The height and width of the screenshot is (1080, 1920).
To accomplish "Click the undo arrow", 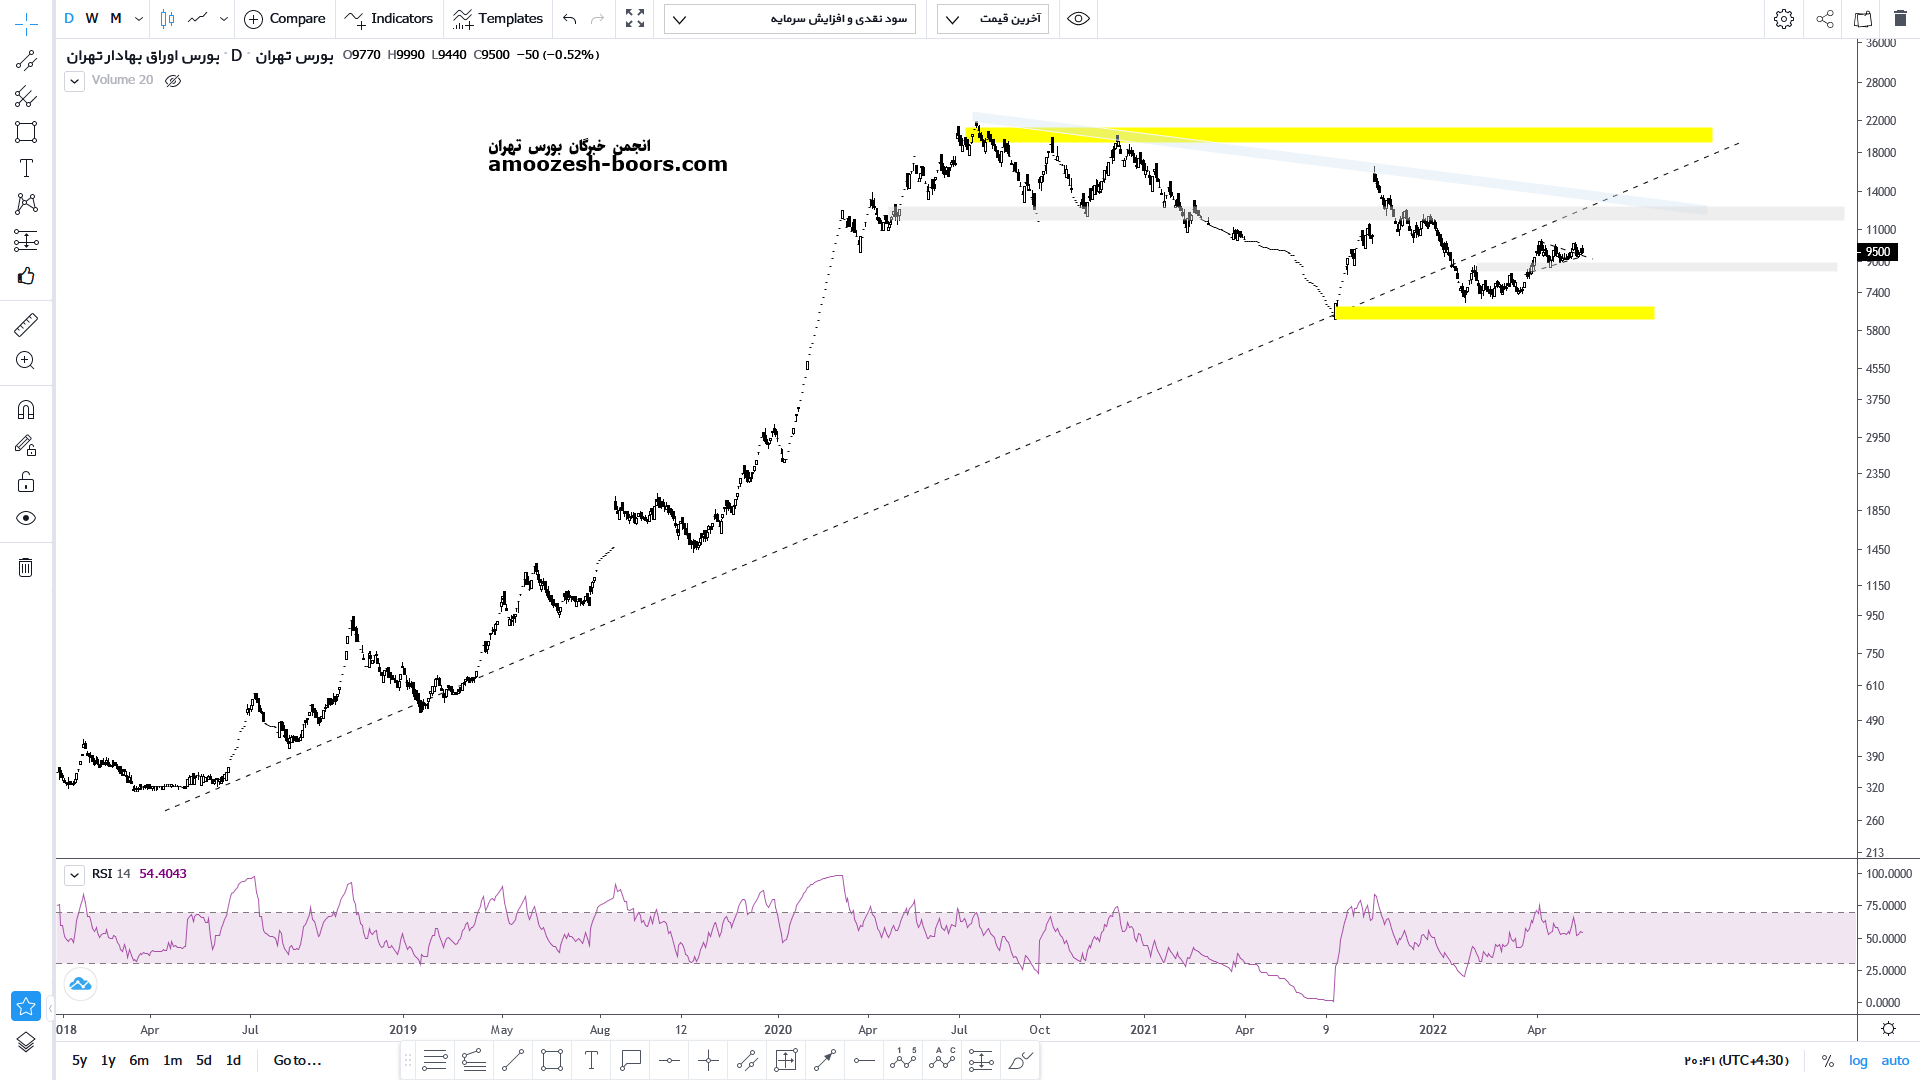I will coord(570,19).
